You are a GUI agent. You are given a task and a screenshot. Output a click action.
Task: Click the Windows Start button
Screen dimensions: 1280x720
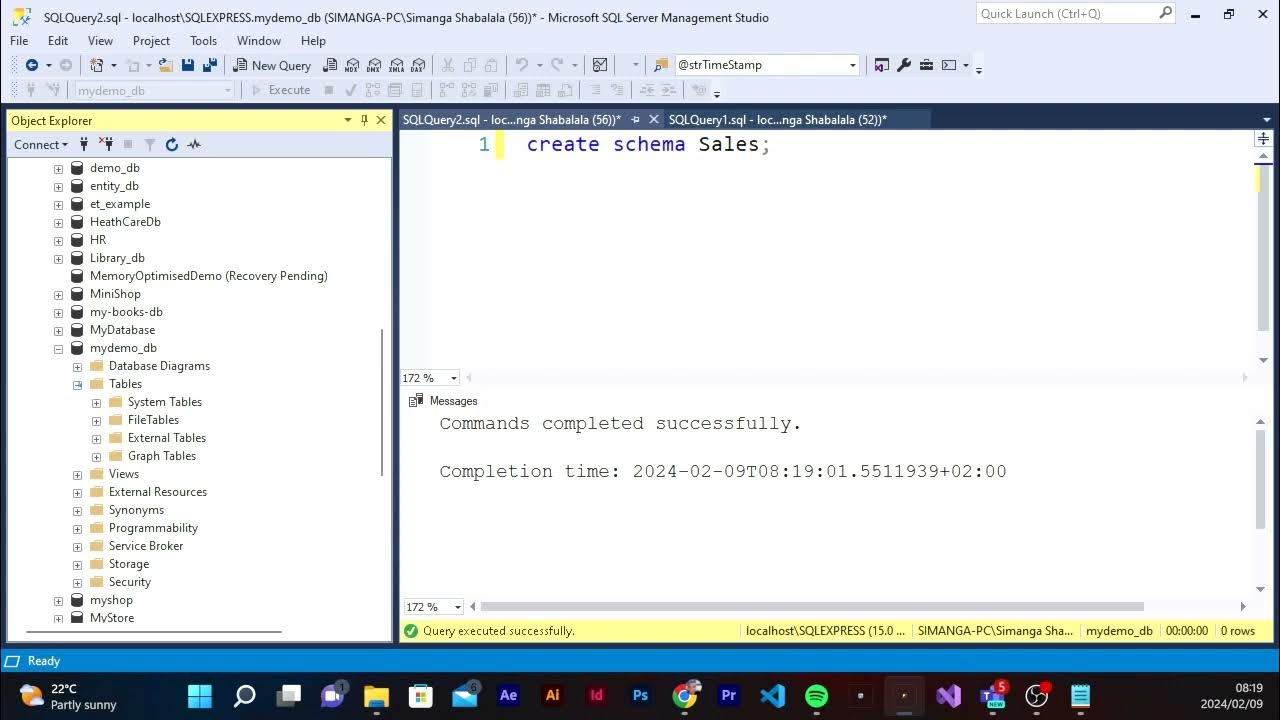200,695
